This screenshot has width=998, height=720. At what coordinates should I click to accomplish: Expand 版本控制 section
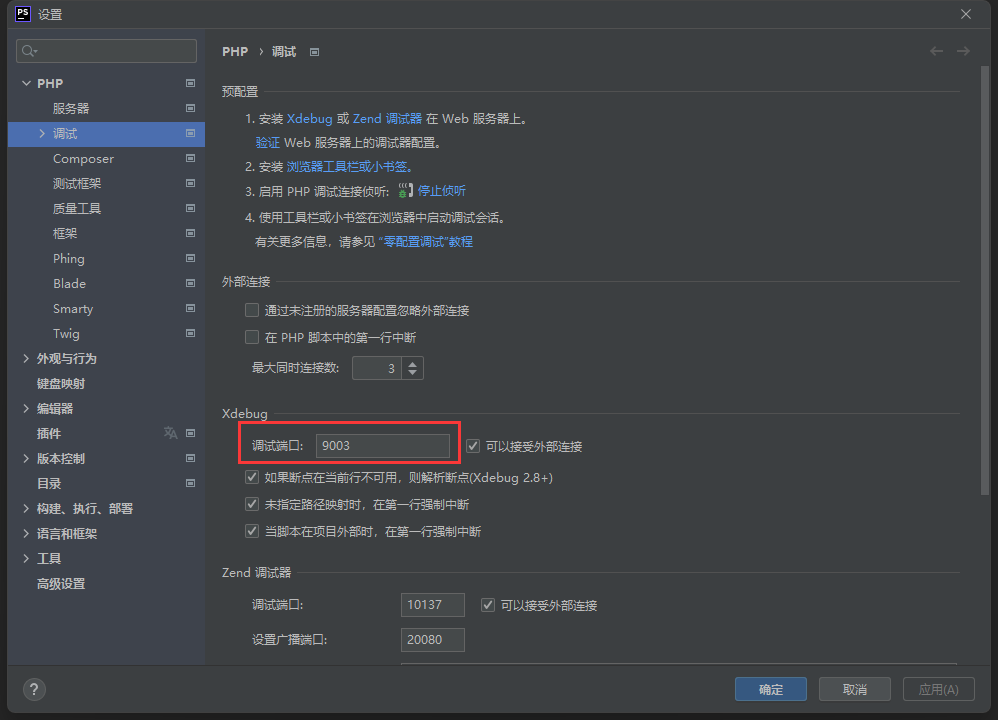point(26,458)
